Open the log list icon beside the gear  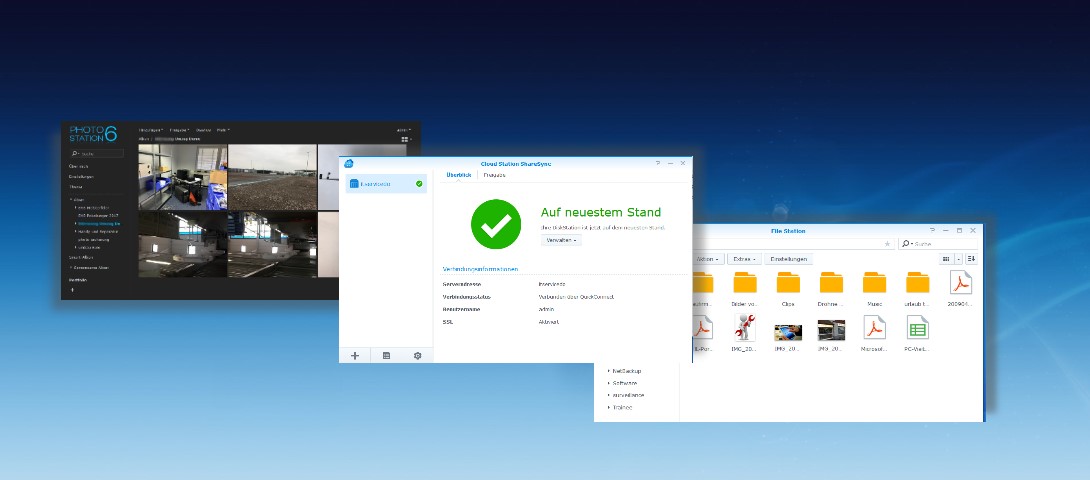point(387,355)
